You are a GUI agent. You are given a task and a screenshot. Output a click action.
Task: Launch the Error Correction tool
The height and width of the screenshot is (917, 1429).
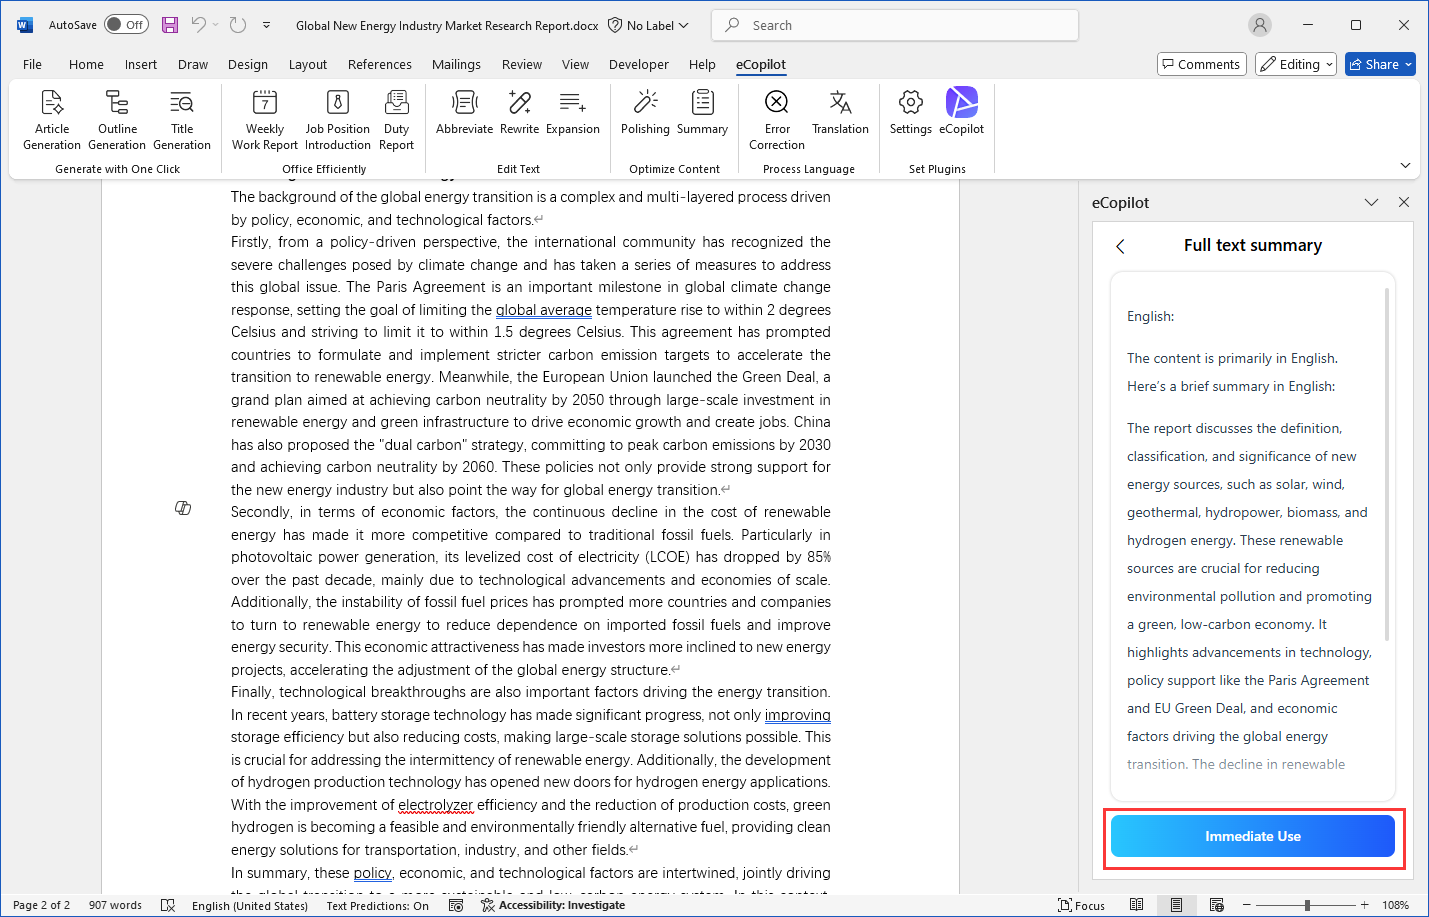pos(776,119)
